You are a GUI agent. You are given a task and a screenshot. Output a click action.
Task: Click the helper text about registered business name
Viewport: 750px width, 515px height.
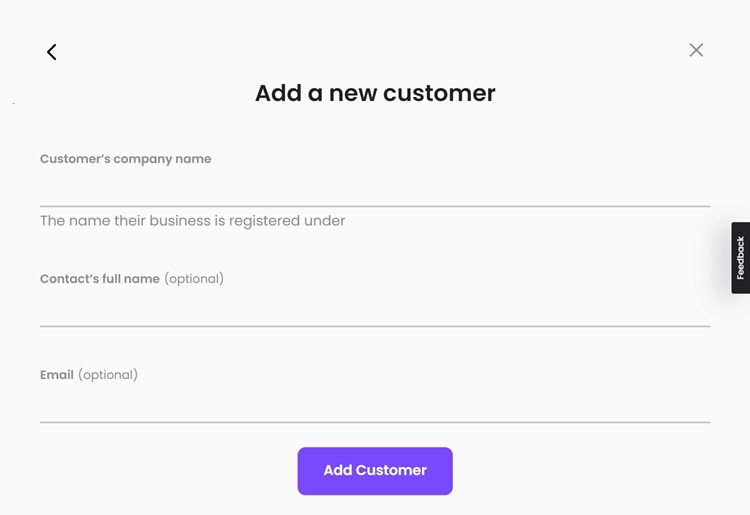pyautogui.click(x=192, y=221)
